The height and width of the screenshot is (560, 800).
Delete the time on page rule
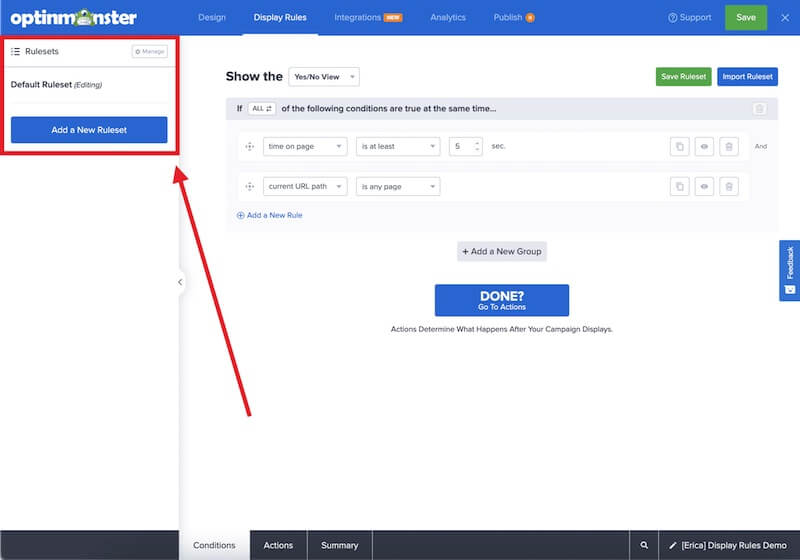(729, 147)
